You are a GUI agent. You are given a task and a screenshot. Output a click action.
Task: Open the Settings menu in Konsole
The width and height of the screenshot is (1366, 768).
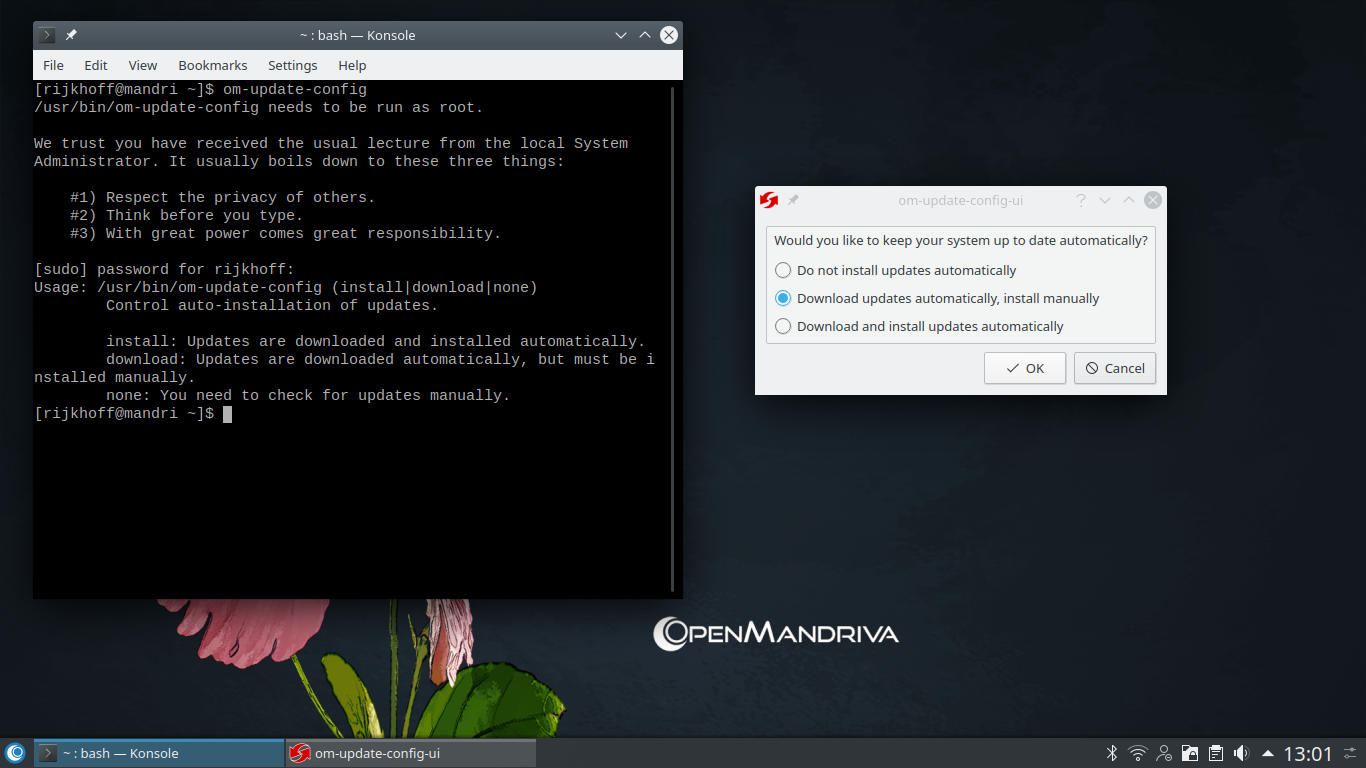click(x=292, y=65)
